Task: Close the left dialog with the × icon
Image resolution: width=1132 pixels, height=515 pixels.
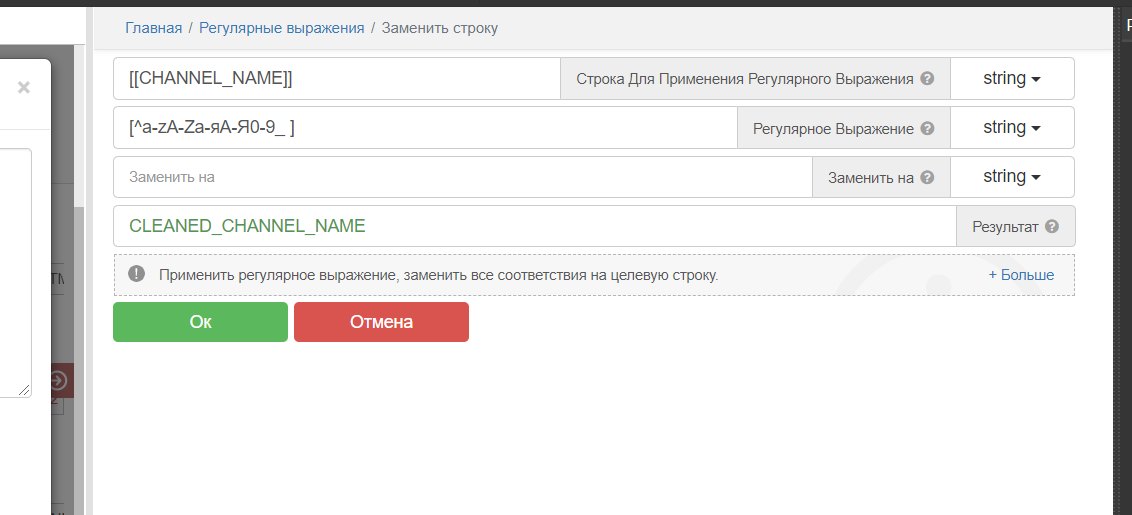Action: tap(24, 88)
